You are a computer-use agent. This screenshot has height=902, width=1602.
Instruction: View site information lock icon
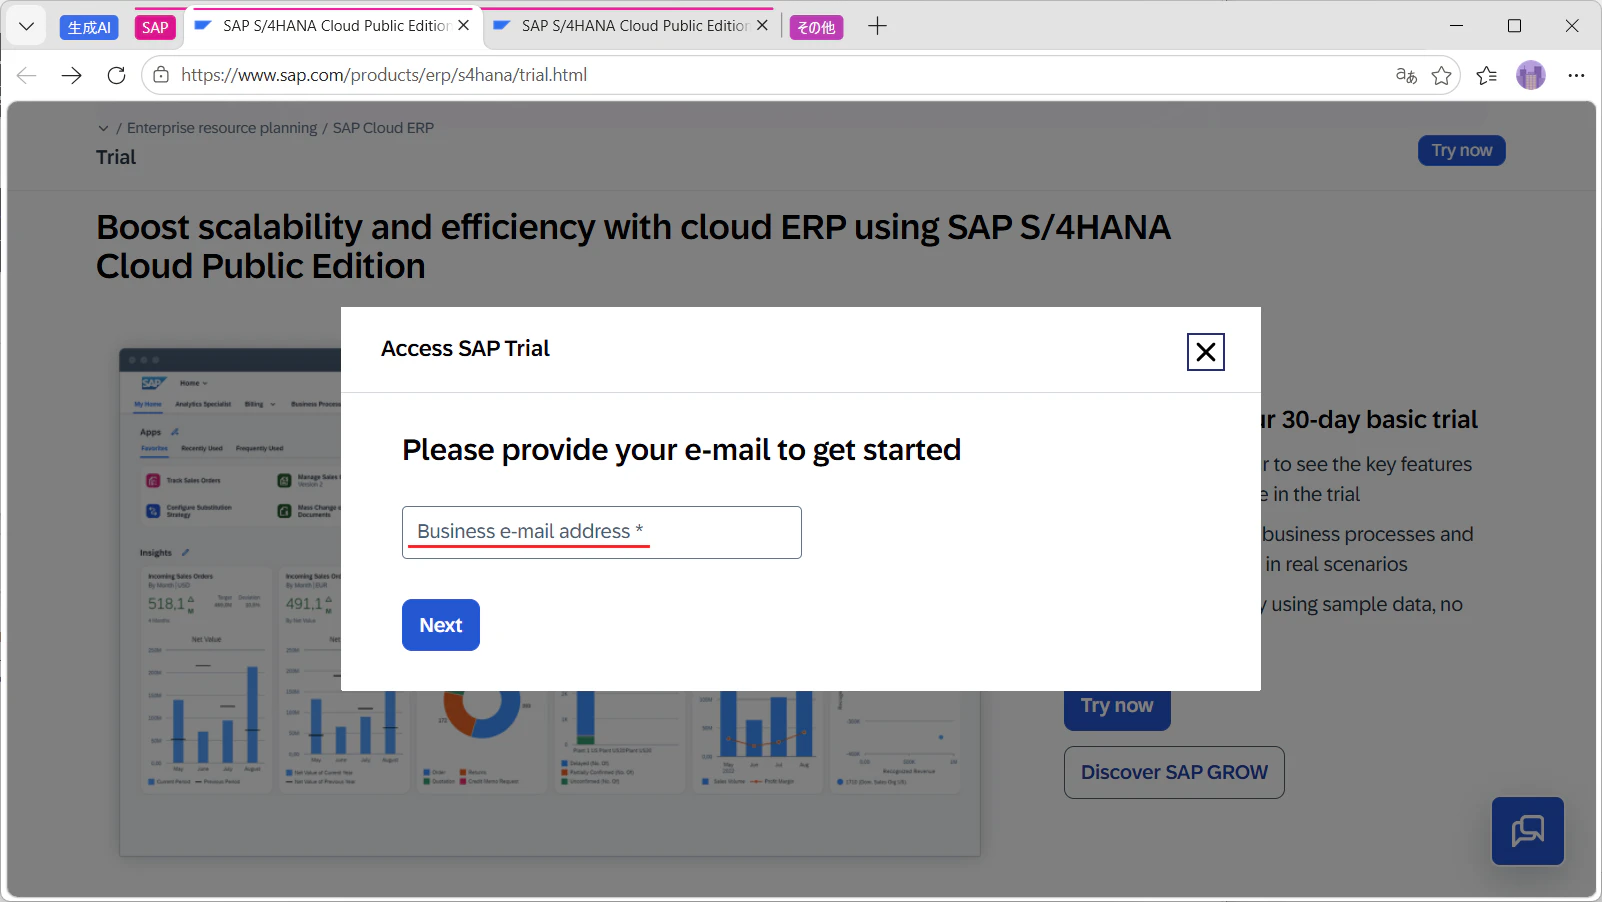coord(161,75)
